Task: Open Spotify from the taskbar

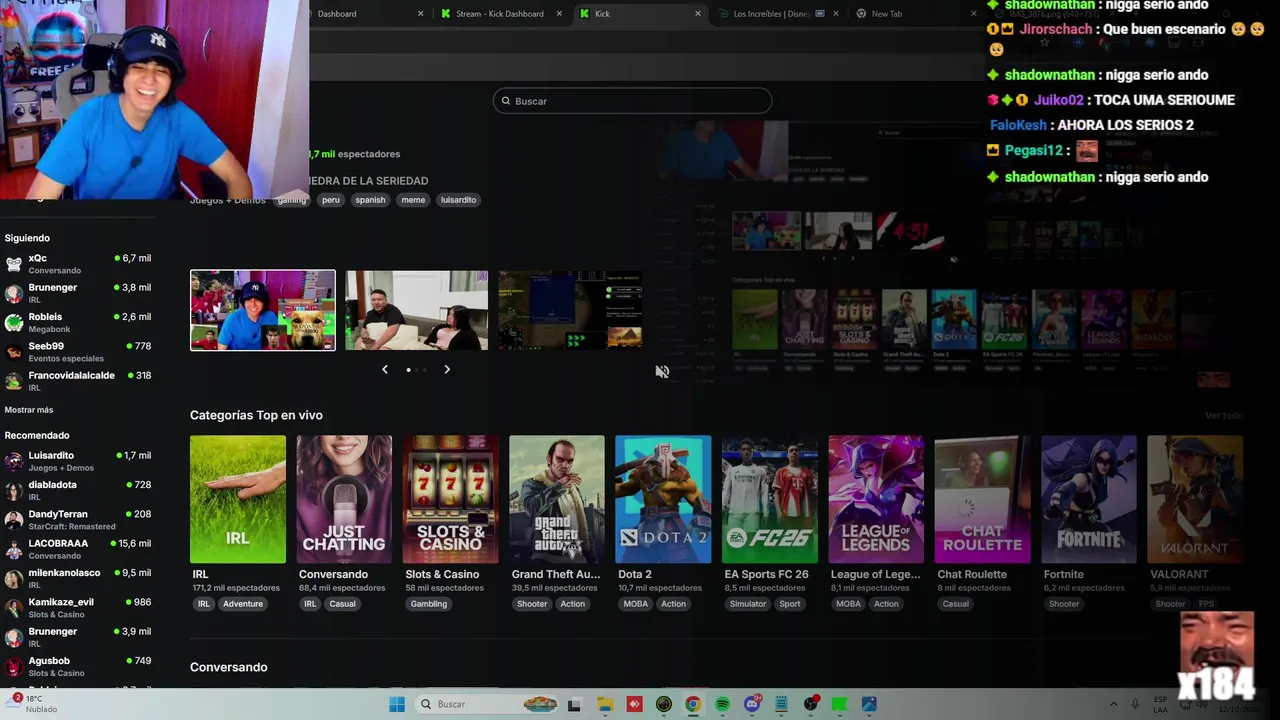Action: 722,704
